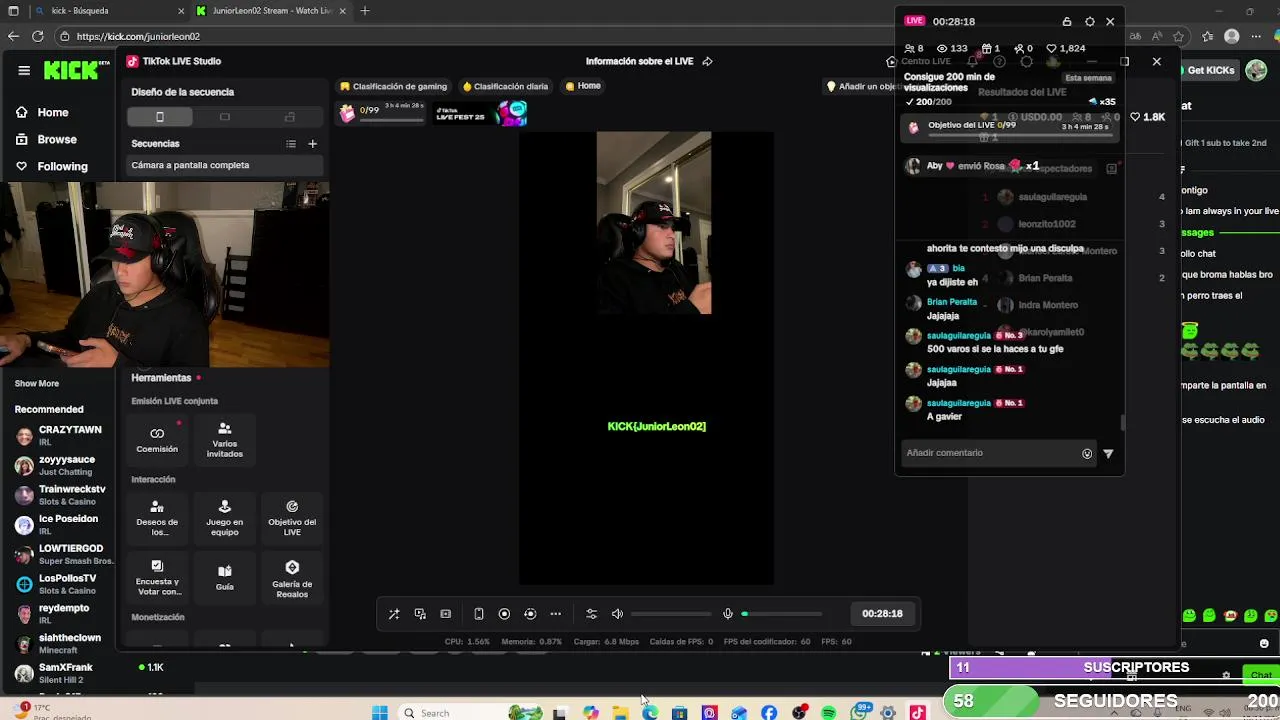Open Windows Start menu

[x=380, y=713]
